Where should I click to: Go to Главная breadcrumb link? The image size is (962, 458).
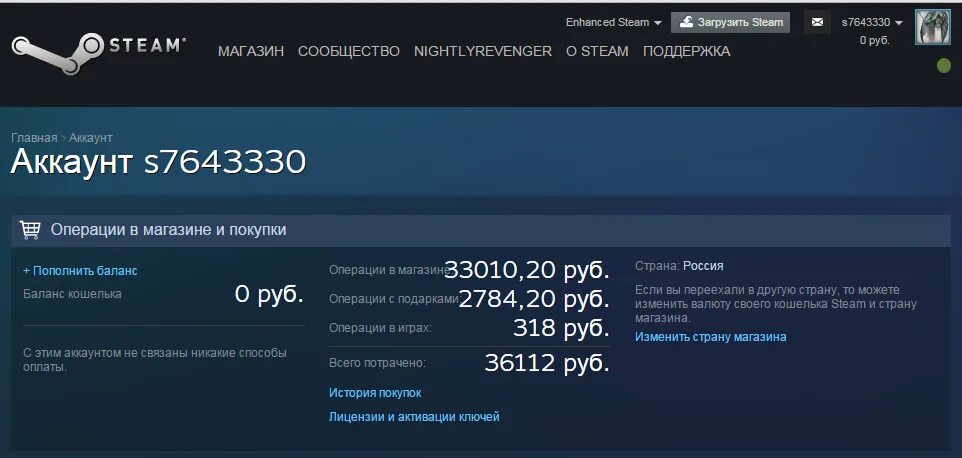(34, 138)
